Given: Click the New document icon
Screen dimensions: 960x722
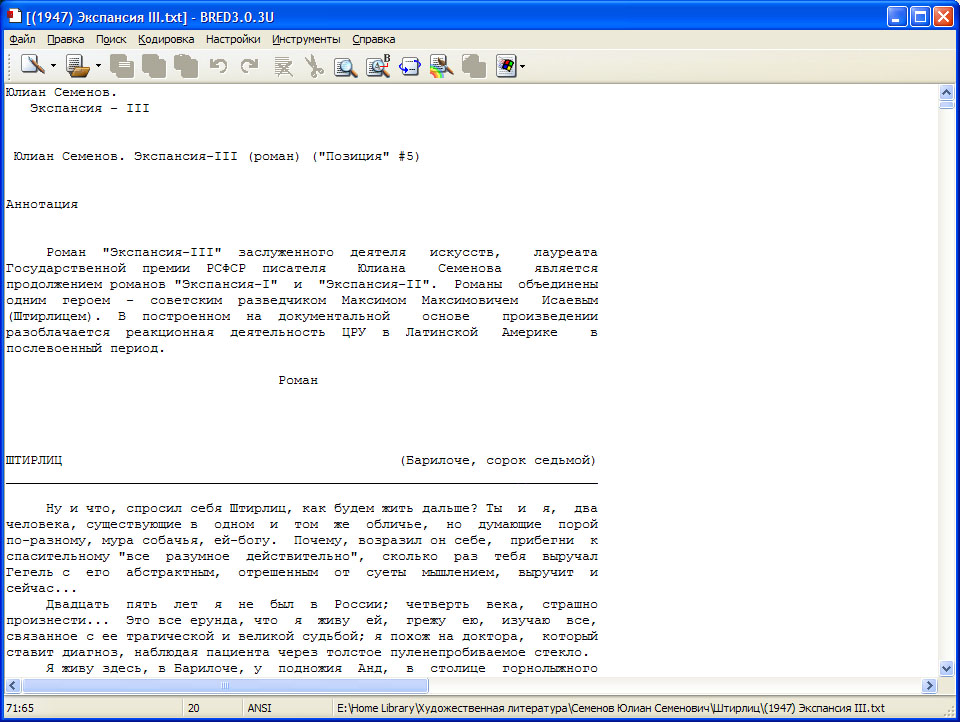Looking at the screenshot, I should (32, 65).
